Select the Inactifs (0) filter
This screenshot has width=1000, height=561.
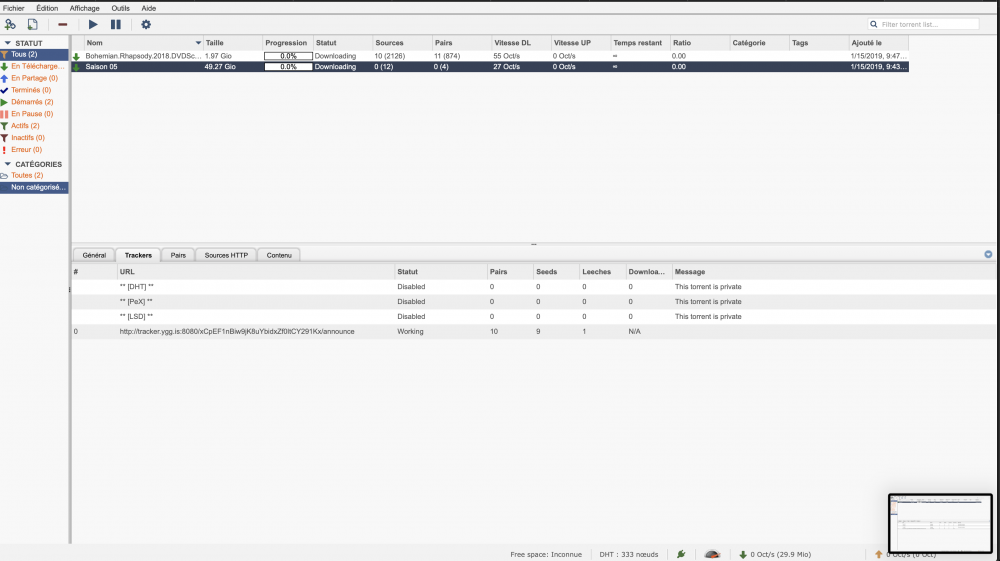(x=34, y=138)
